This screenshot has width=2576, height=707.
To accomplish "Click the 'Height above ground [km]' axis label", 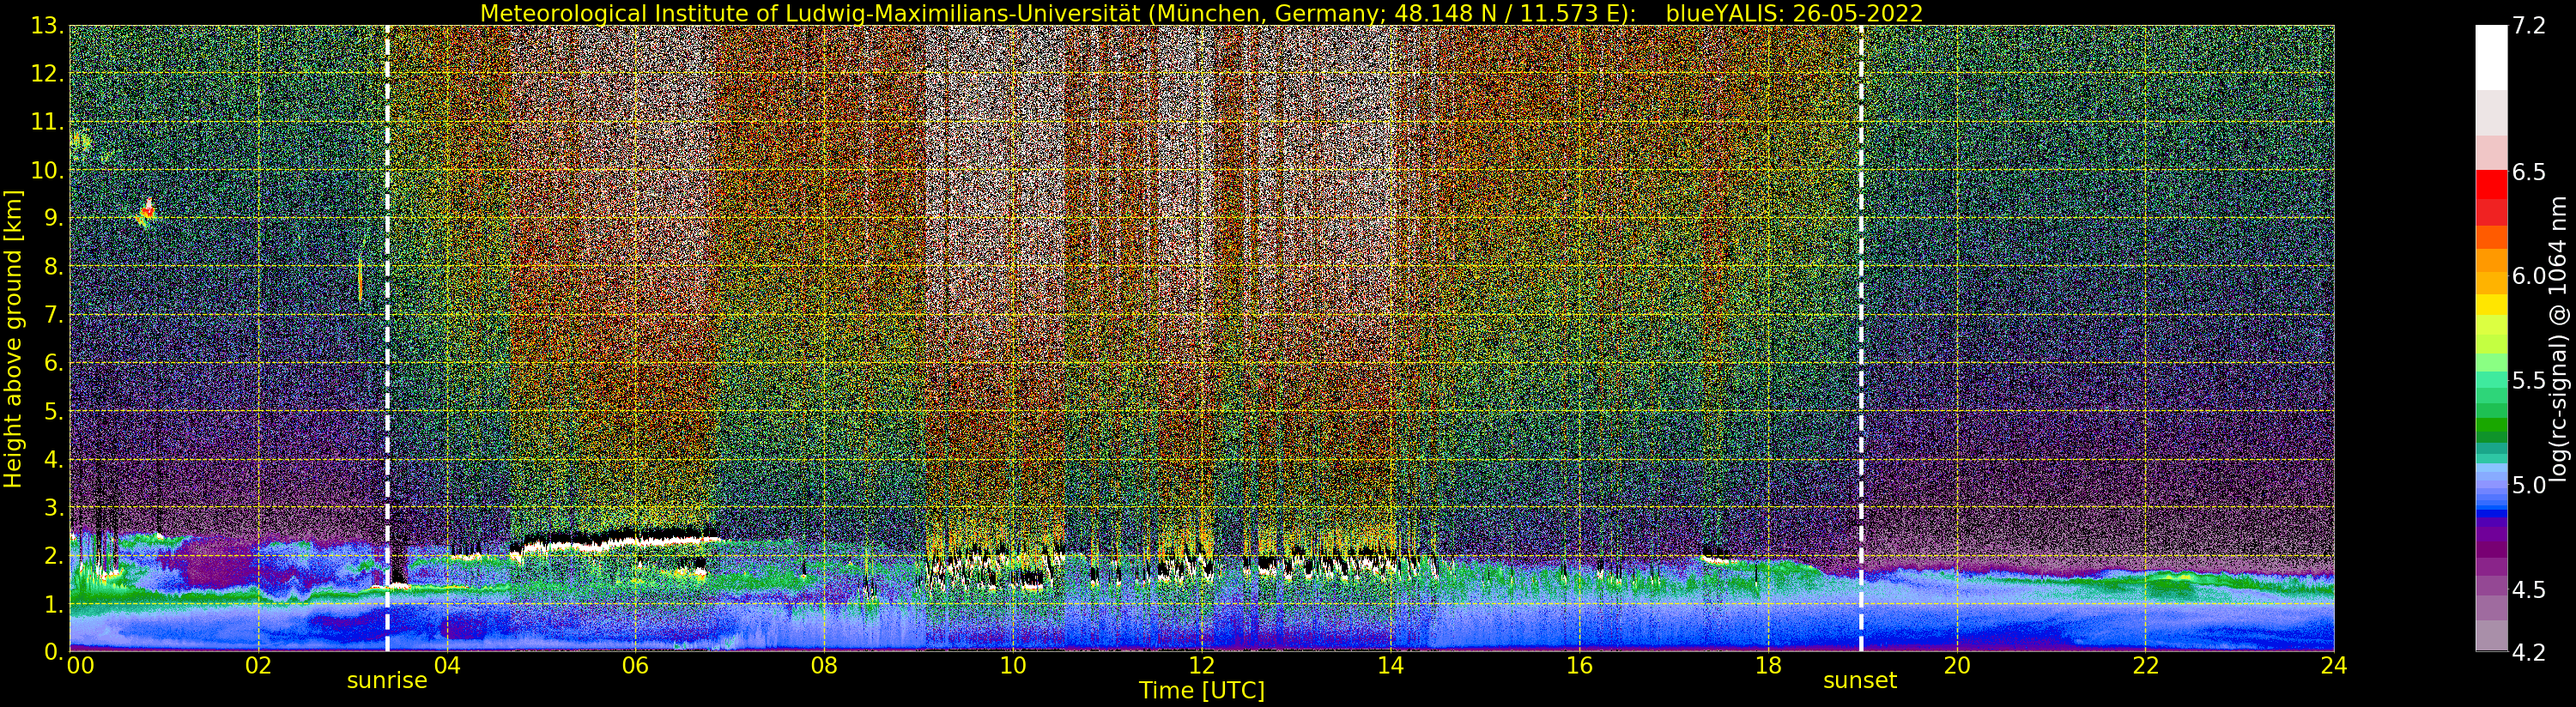I will [13, 339].
